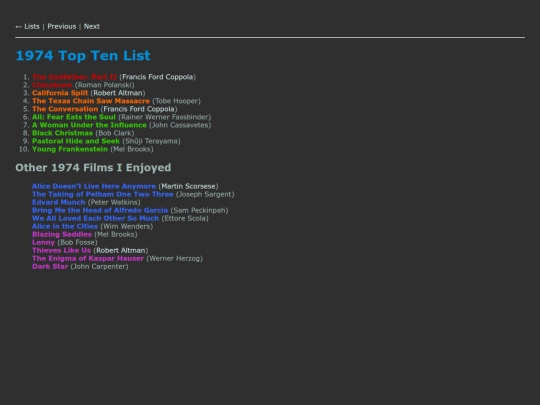
Task: Open the Black Christmas link
Action: 62,133
